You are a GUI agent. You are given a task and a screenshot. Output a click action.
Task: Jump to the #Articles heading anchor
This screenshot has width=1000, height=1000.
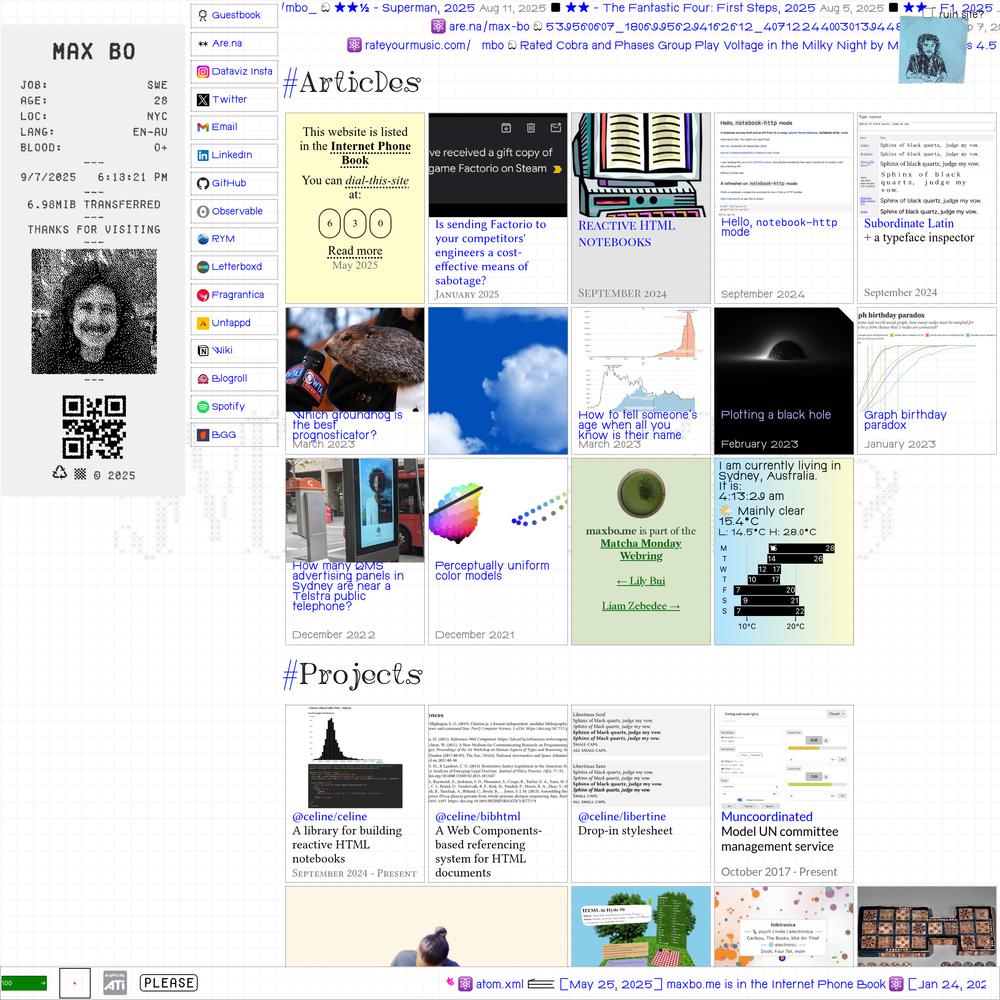(352, 83)
